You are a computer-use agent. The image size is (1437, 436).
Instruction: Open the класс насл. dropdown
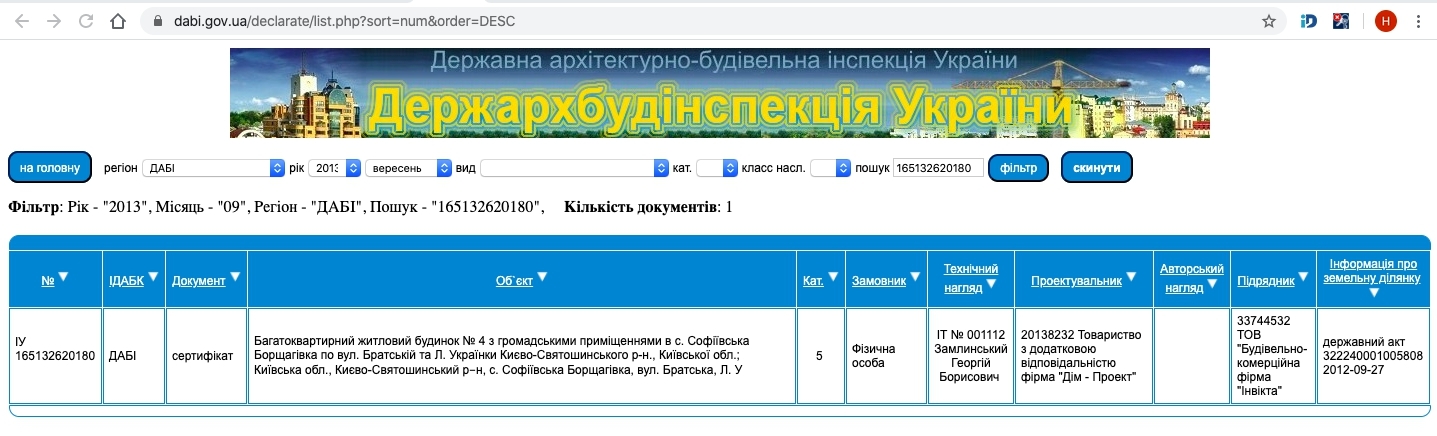click(830, 168)
